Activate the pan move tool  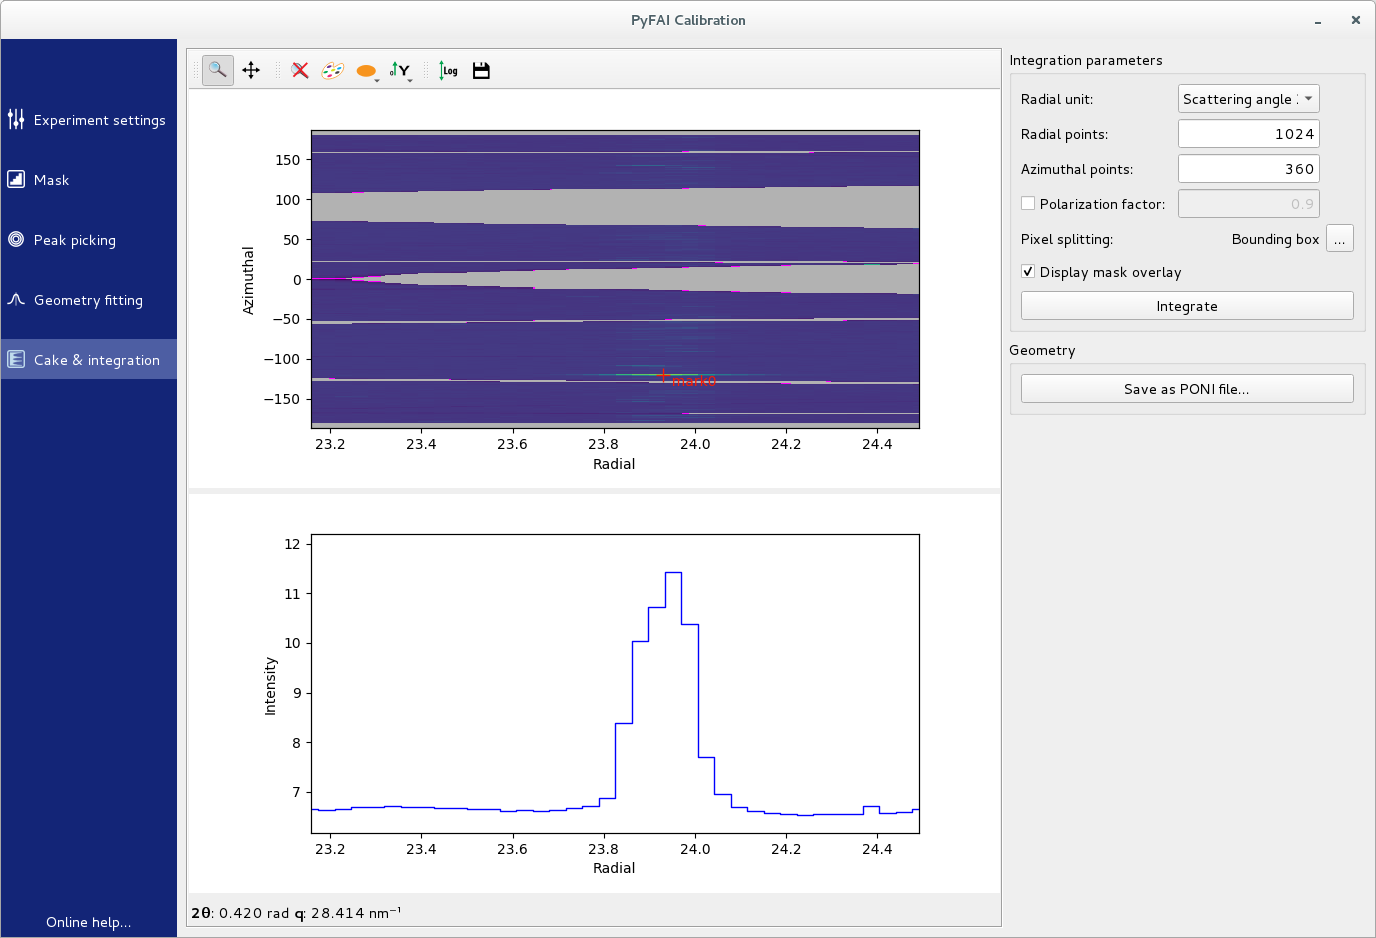251,70
